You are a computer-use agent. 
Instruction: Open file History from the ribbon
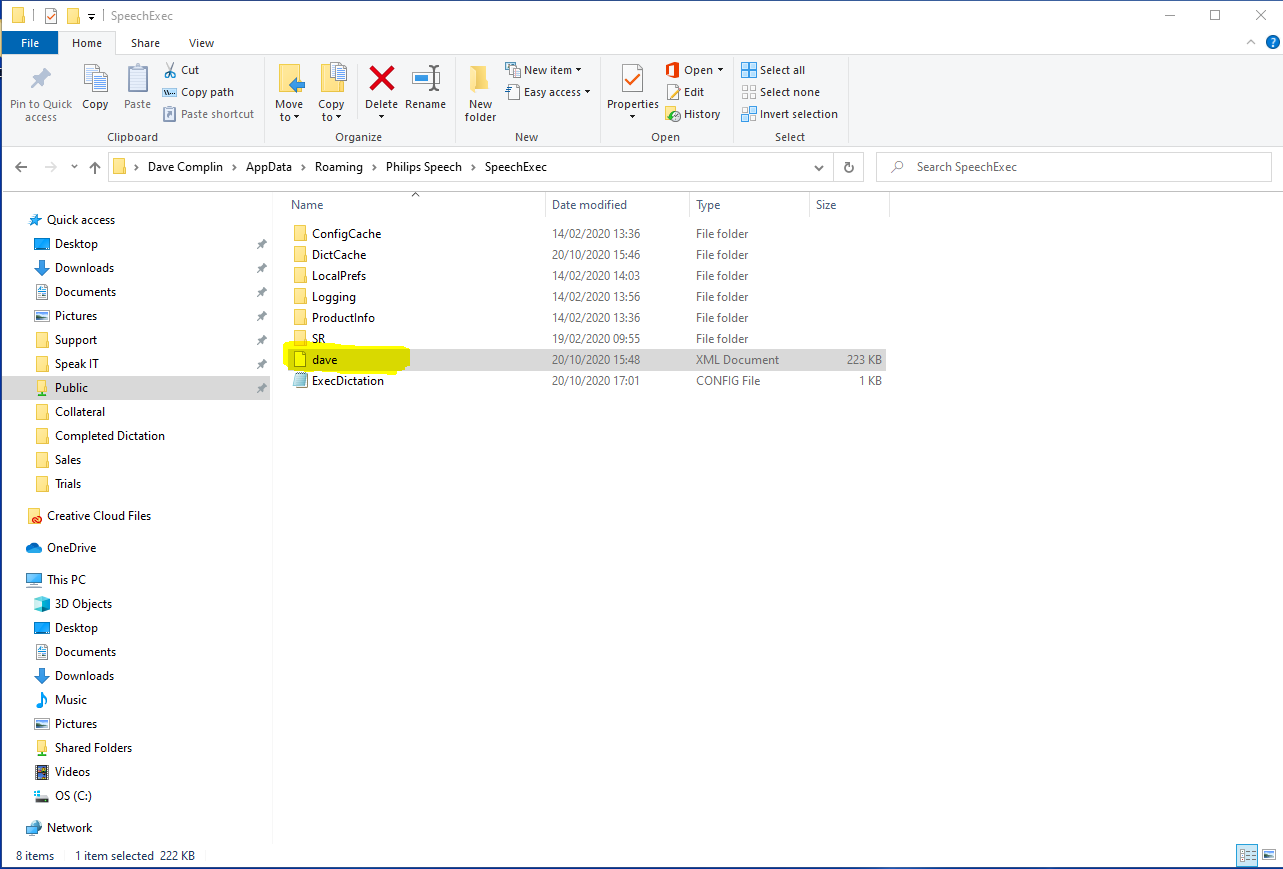(693, 114)
